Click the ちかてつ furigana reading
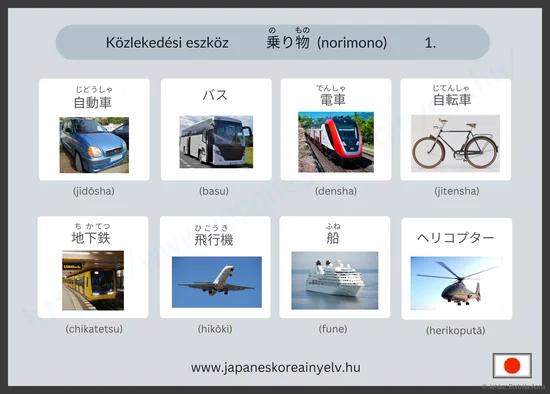Viewport: 550px width, 394px height. coord(92,226)
